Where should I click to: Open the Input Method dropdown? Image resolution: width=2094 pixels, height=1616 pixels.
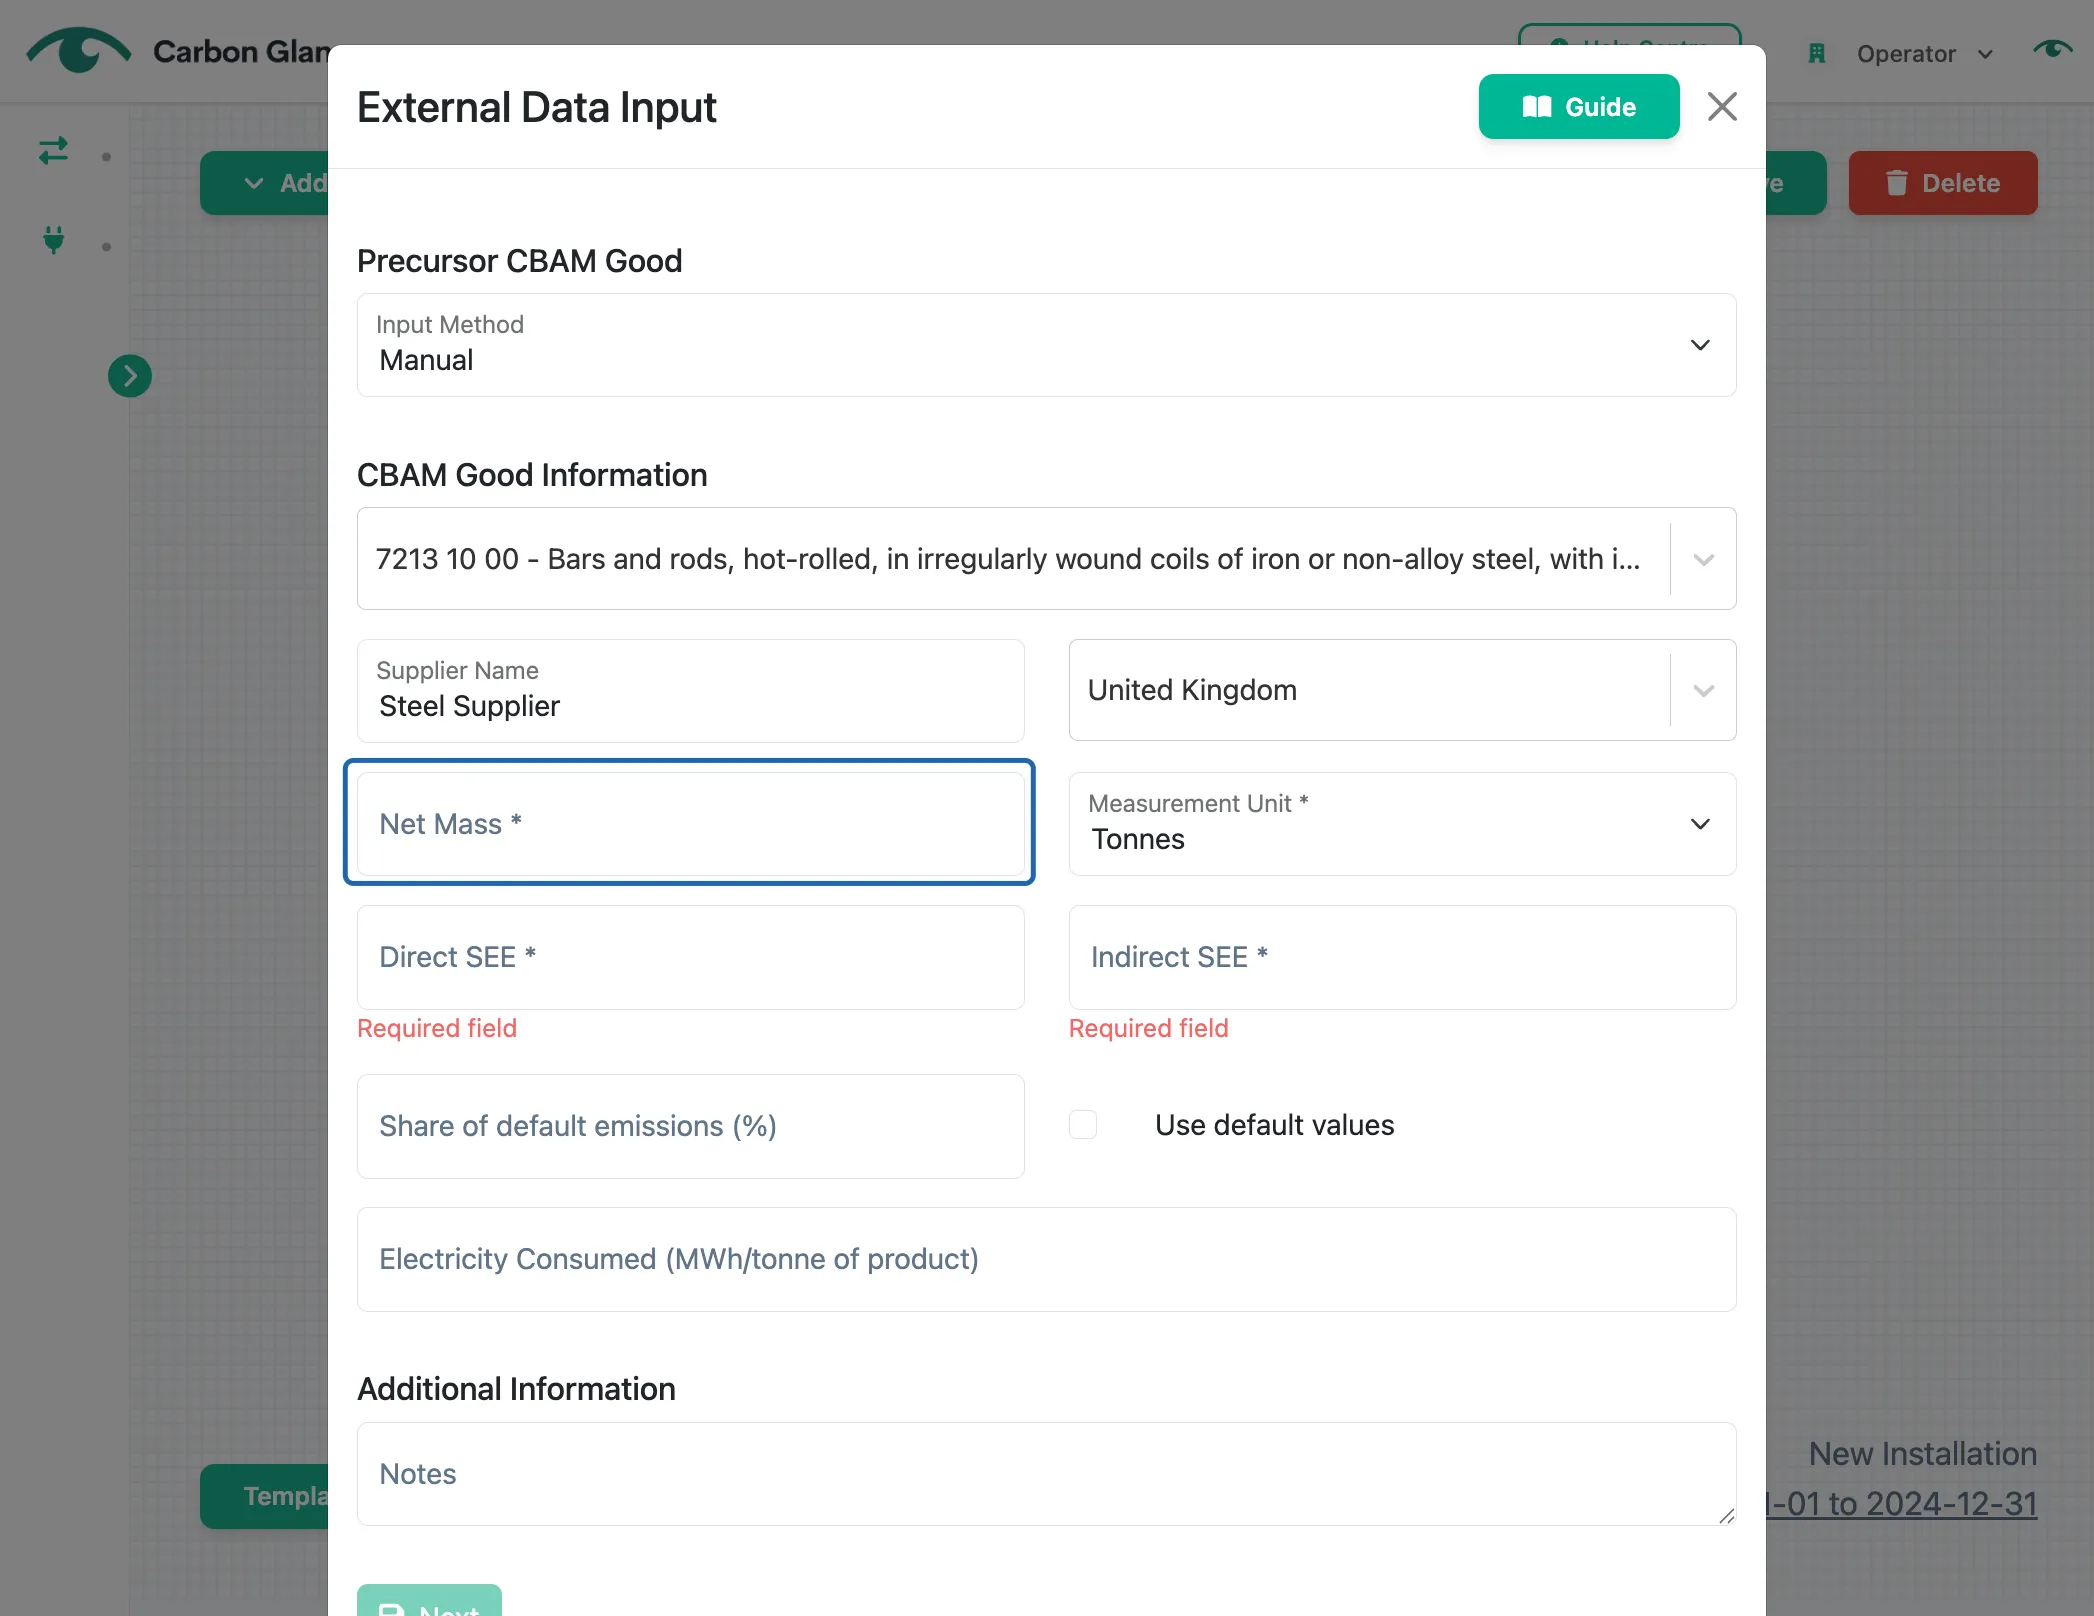pos(1046,345)
